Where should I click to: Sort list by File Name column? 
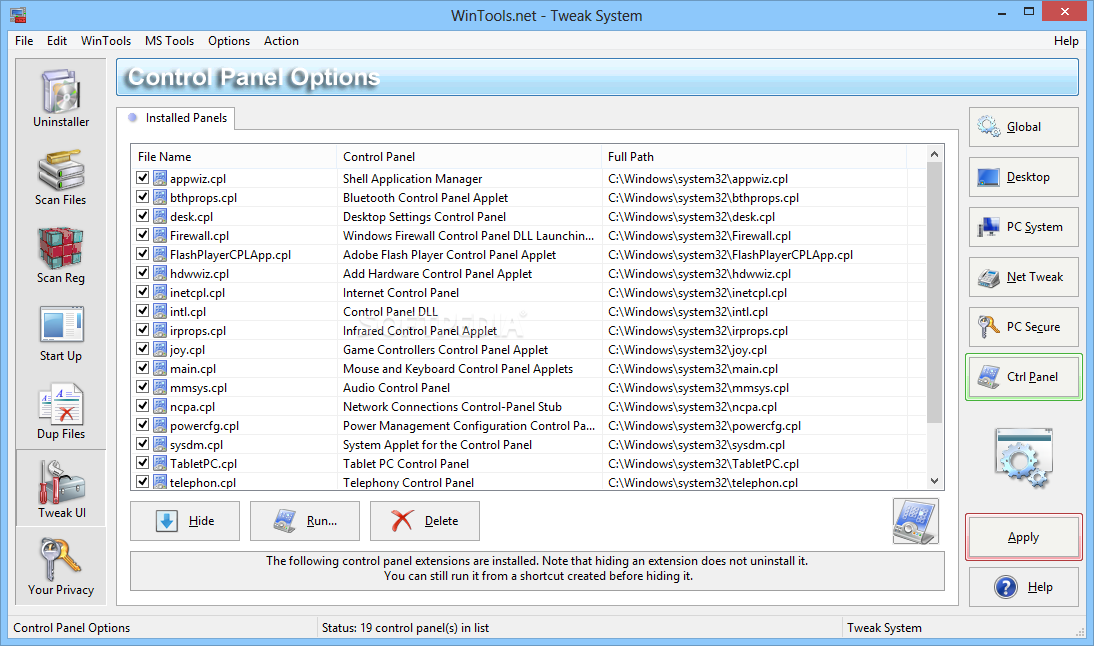pyautogui.click(x=234, y=157)
